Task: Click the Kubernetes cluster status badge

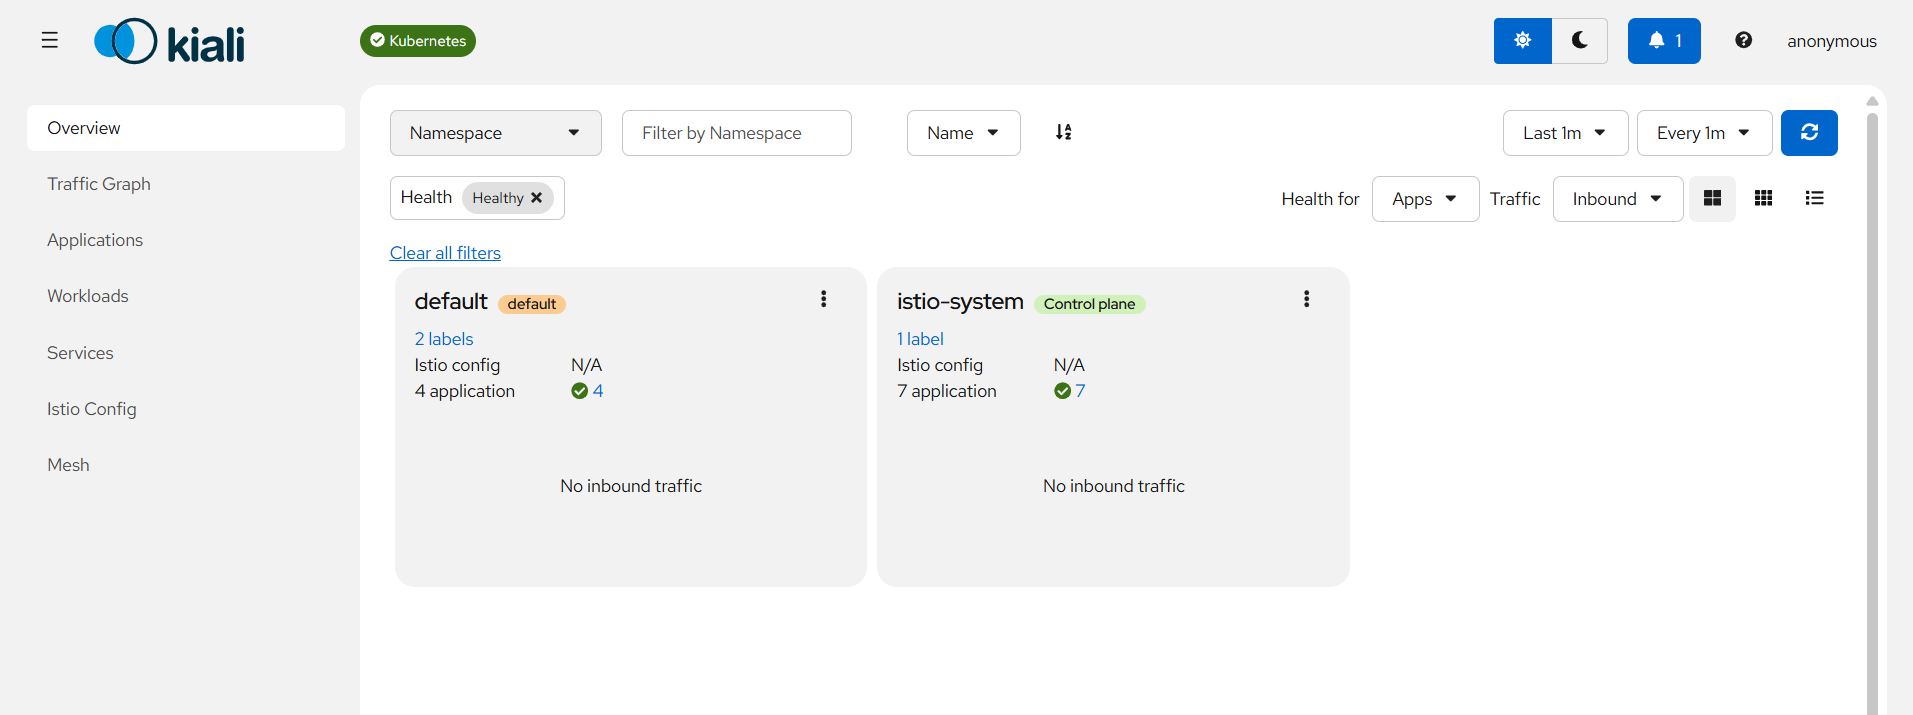Action: coord(418,41)
